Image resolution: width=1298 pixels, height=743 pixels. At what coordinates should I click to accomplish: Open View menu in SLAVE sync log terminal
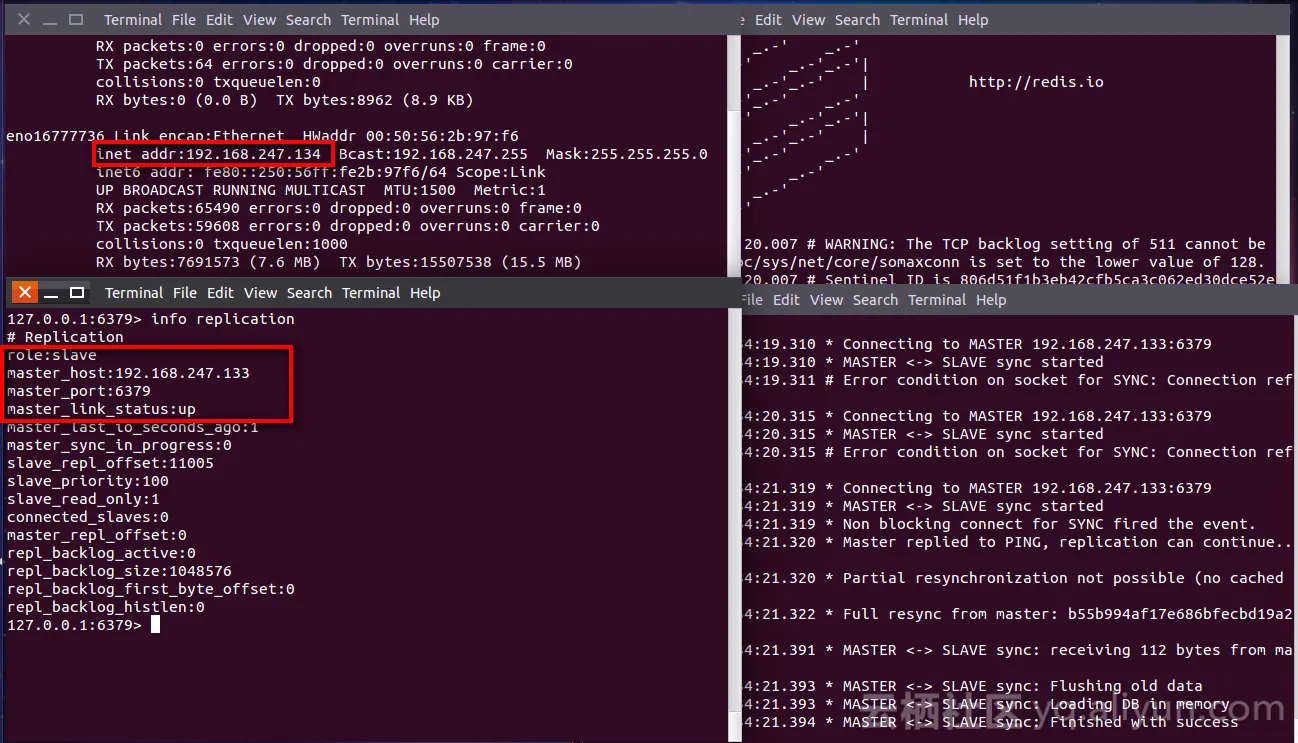coord(827,300)
